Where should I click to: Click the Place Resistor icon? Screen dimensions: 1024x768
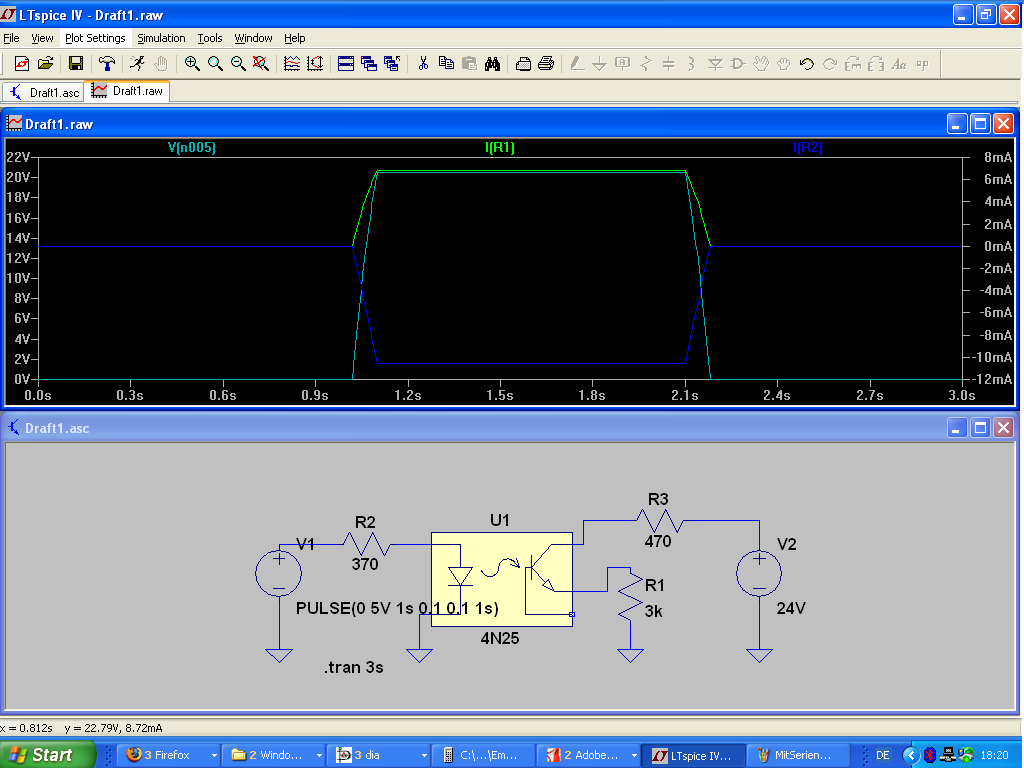pyautogui.click(x=646, y=64)
